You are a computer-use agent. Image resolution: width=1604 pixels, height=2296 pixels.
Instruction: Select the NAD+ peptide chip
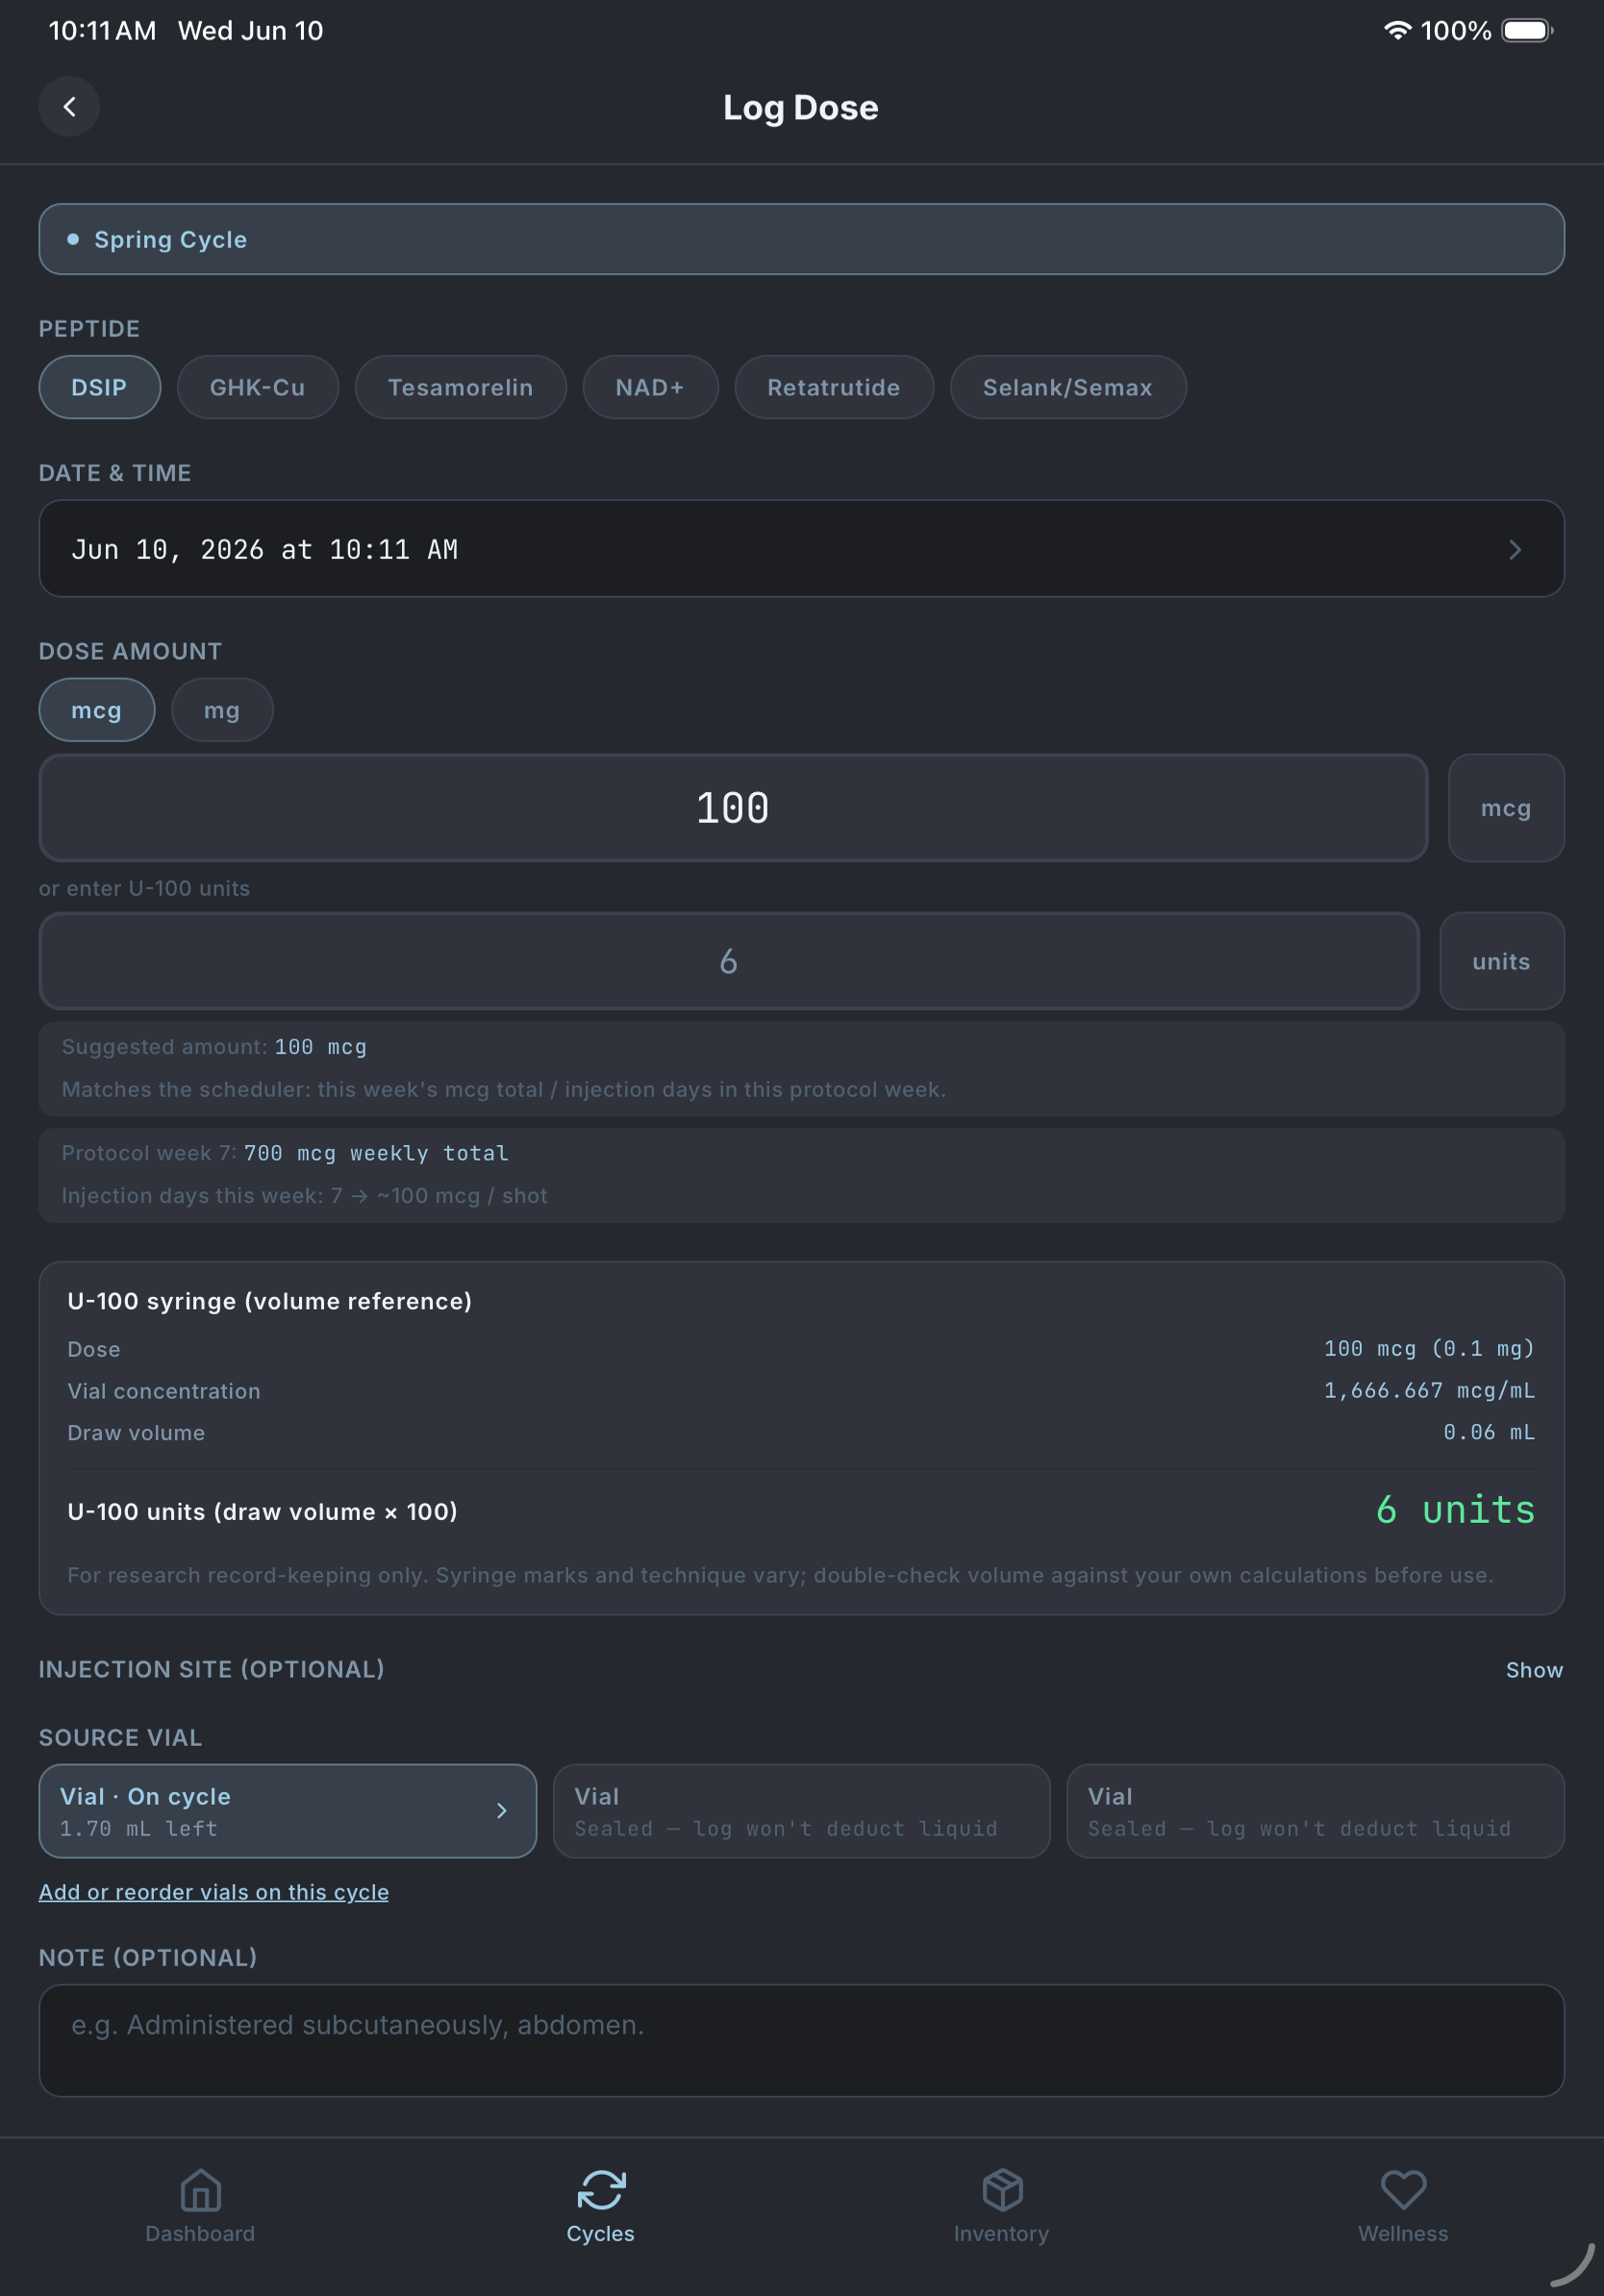(650, 387)
